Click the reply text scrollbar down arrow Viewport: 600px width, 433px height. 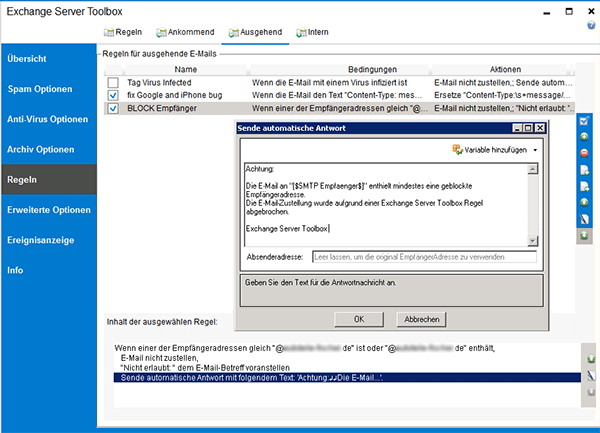[532, 240]
